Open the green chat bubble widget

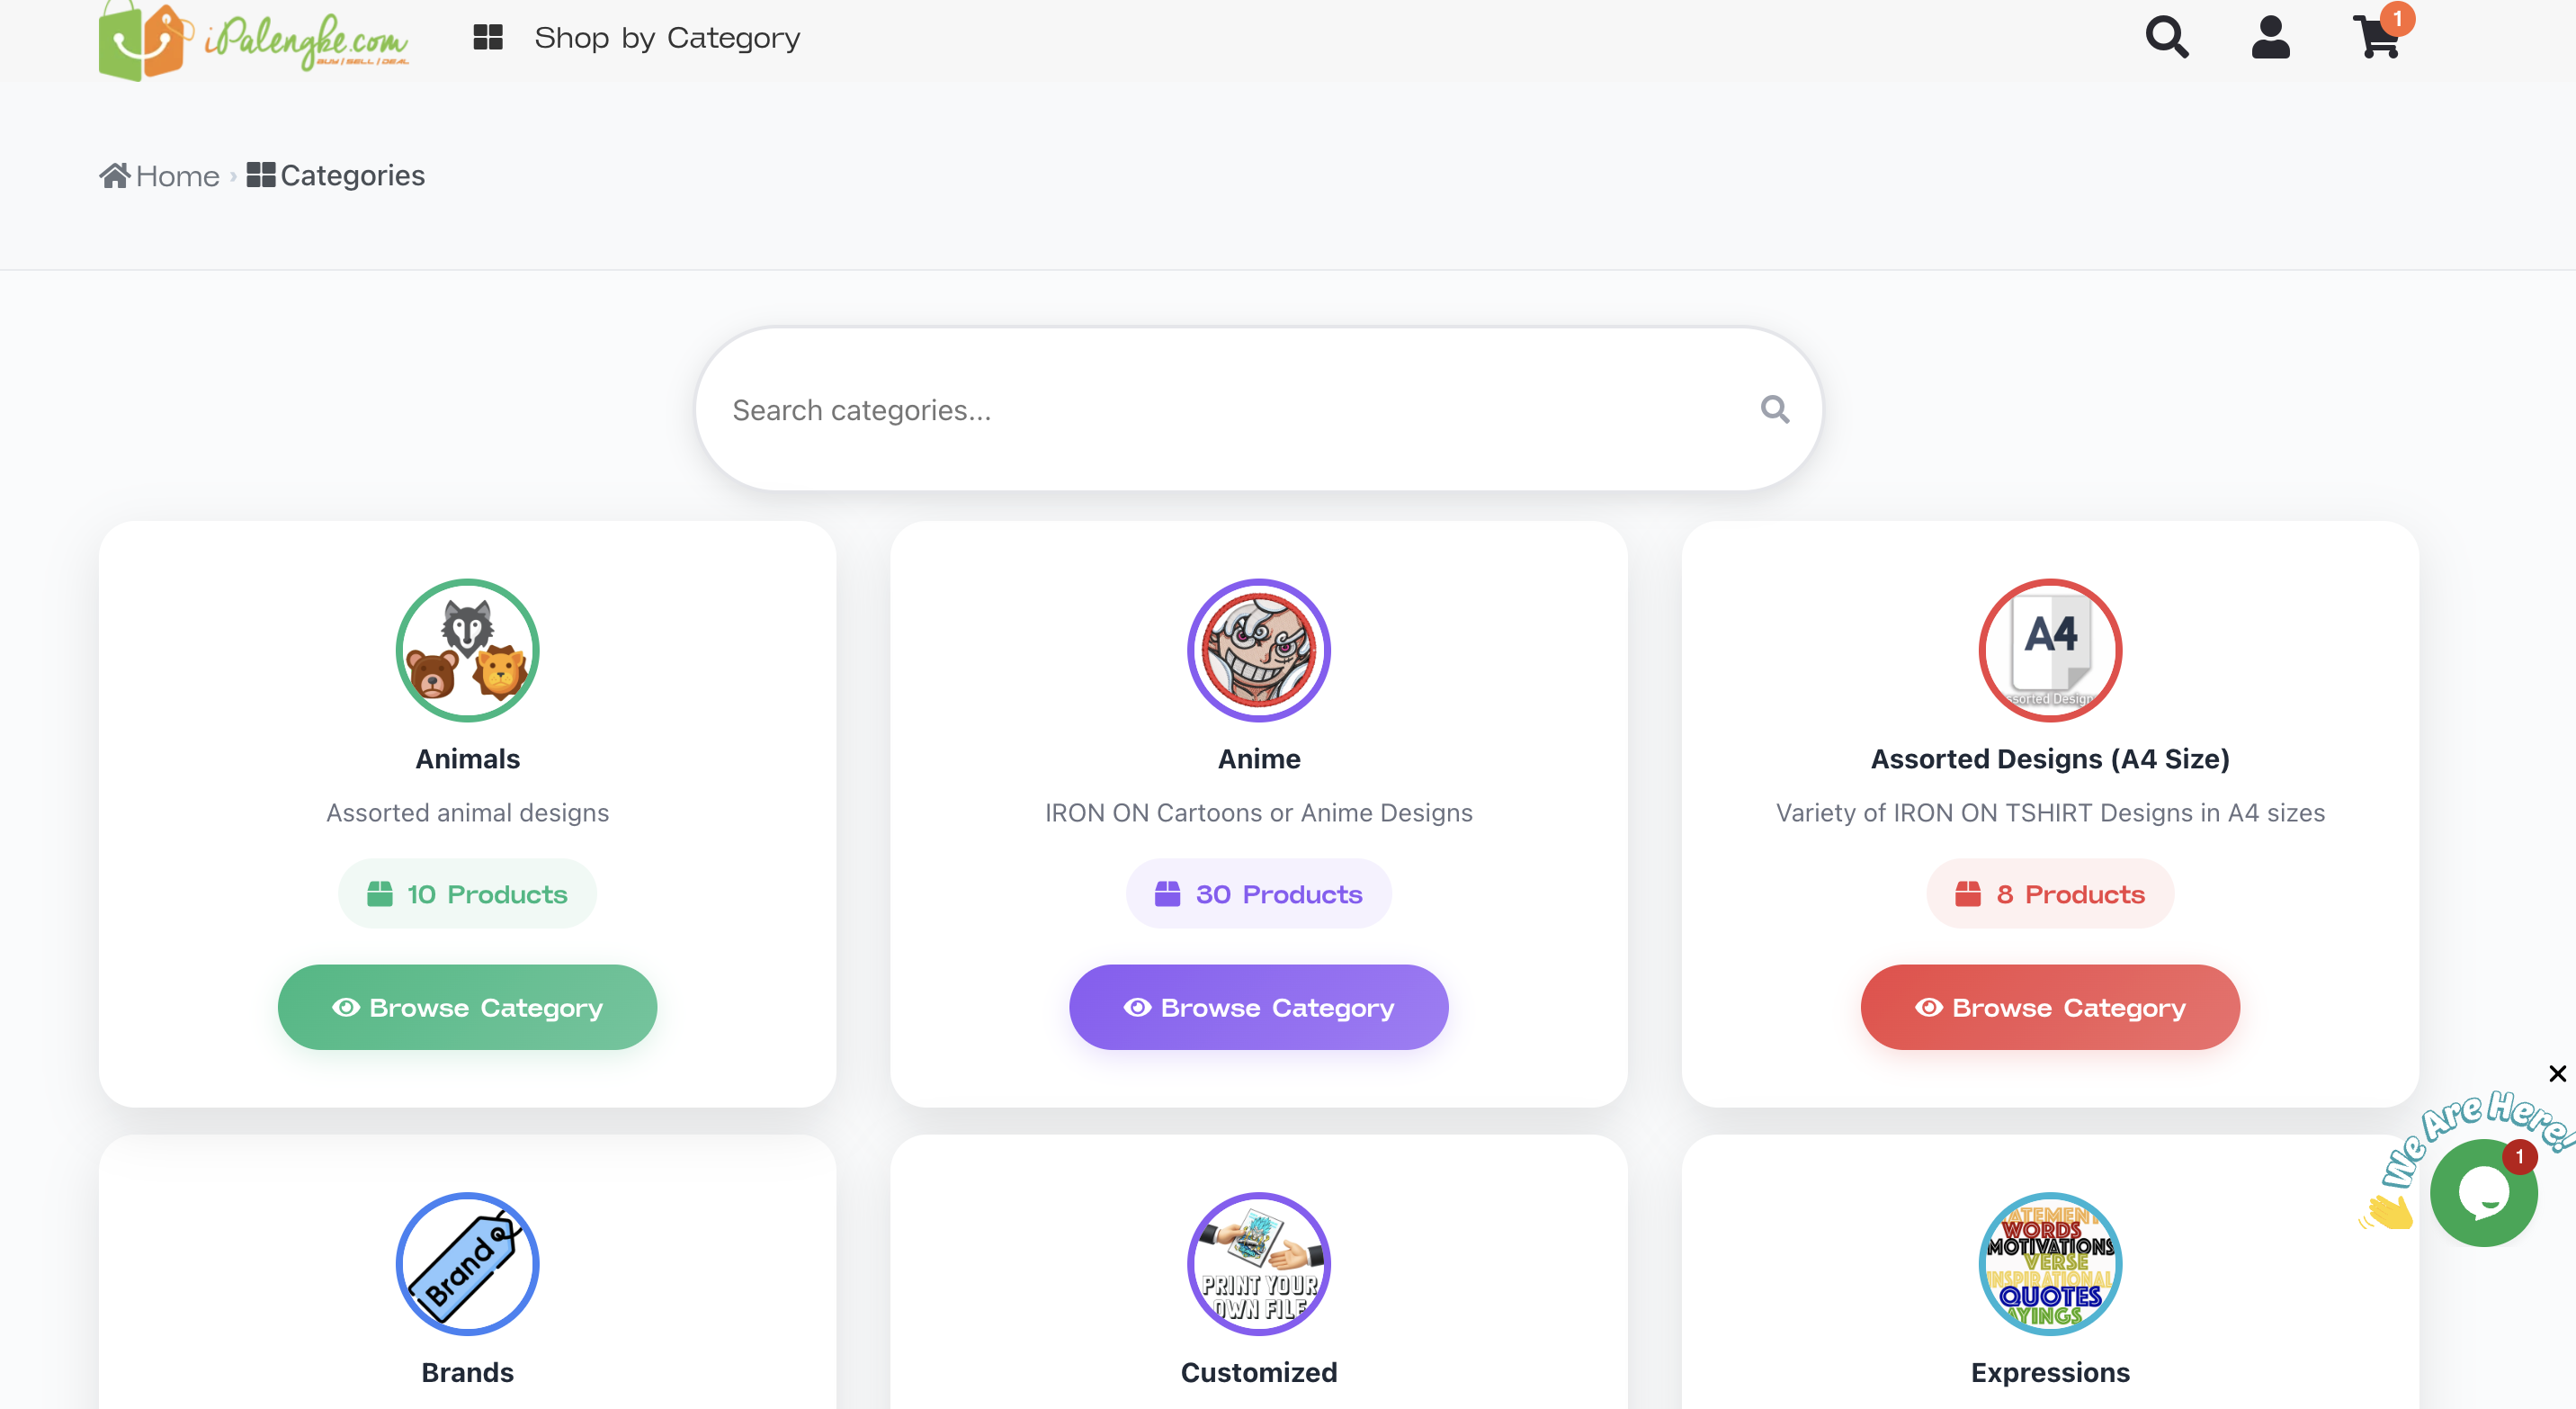2484,1193
